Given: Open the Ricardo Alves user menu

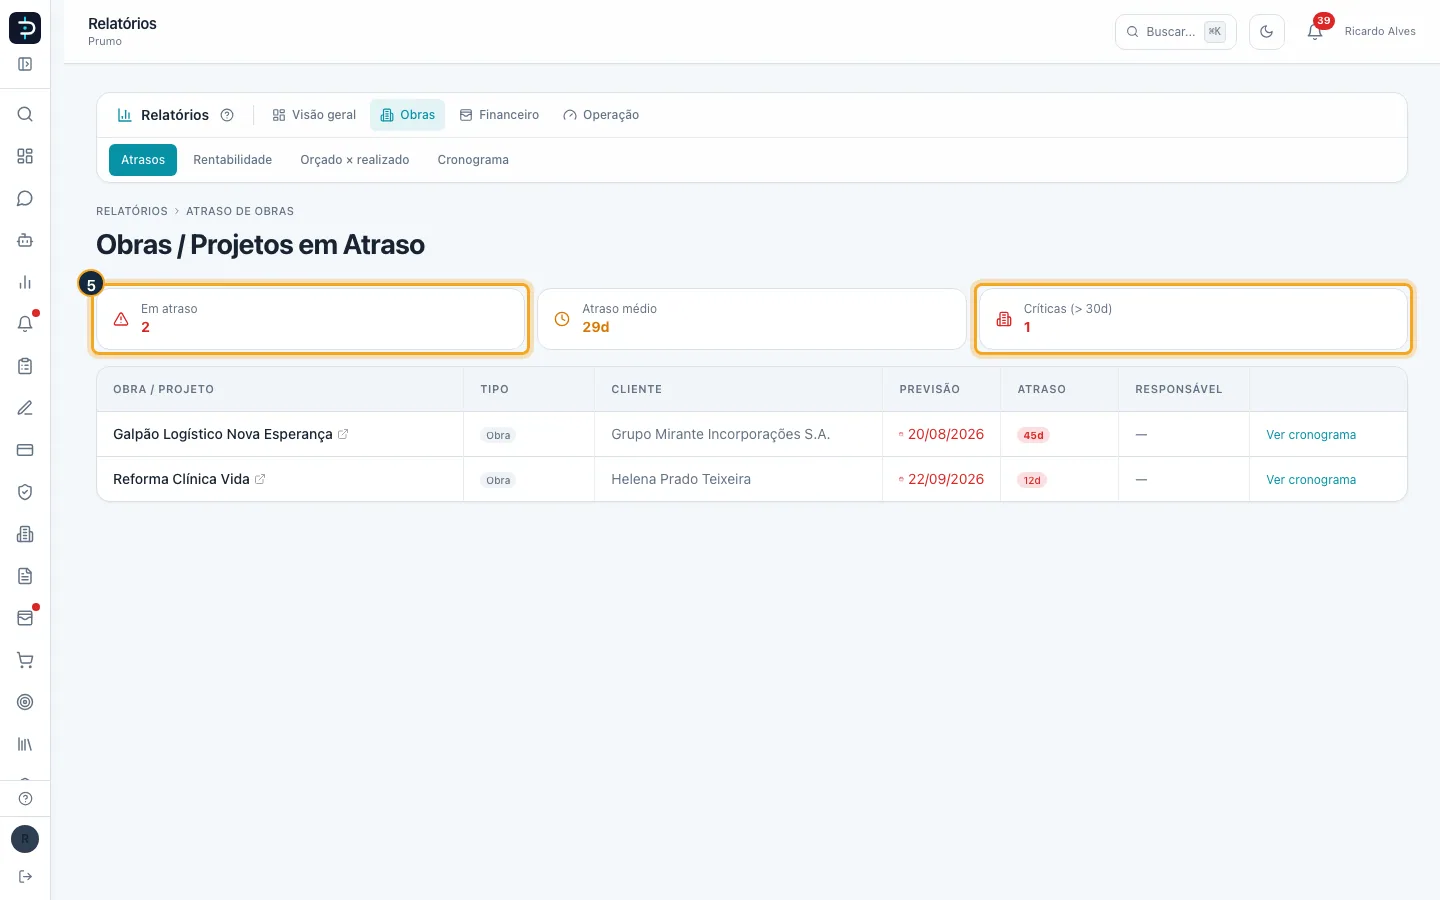Looking at the screenshot, I should point(1380,32).
